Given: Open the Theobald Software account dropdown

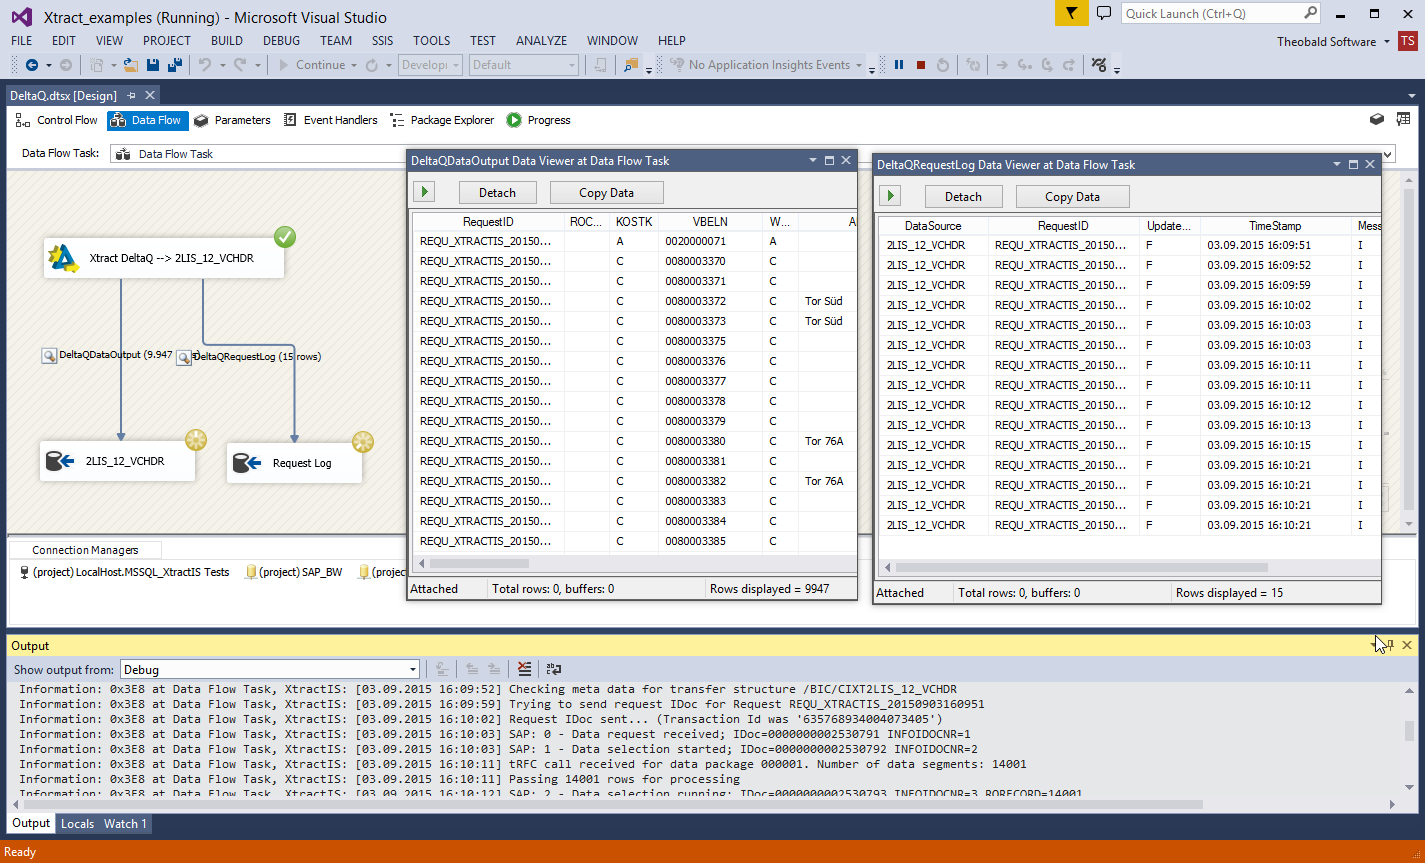Looking at the screenshot, I should [1386, 41].
